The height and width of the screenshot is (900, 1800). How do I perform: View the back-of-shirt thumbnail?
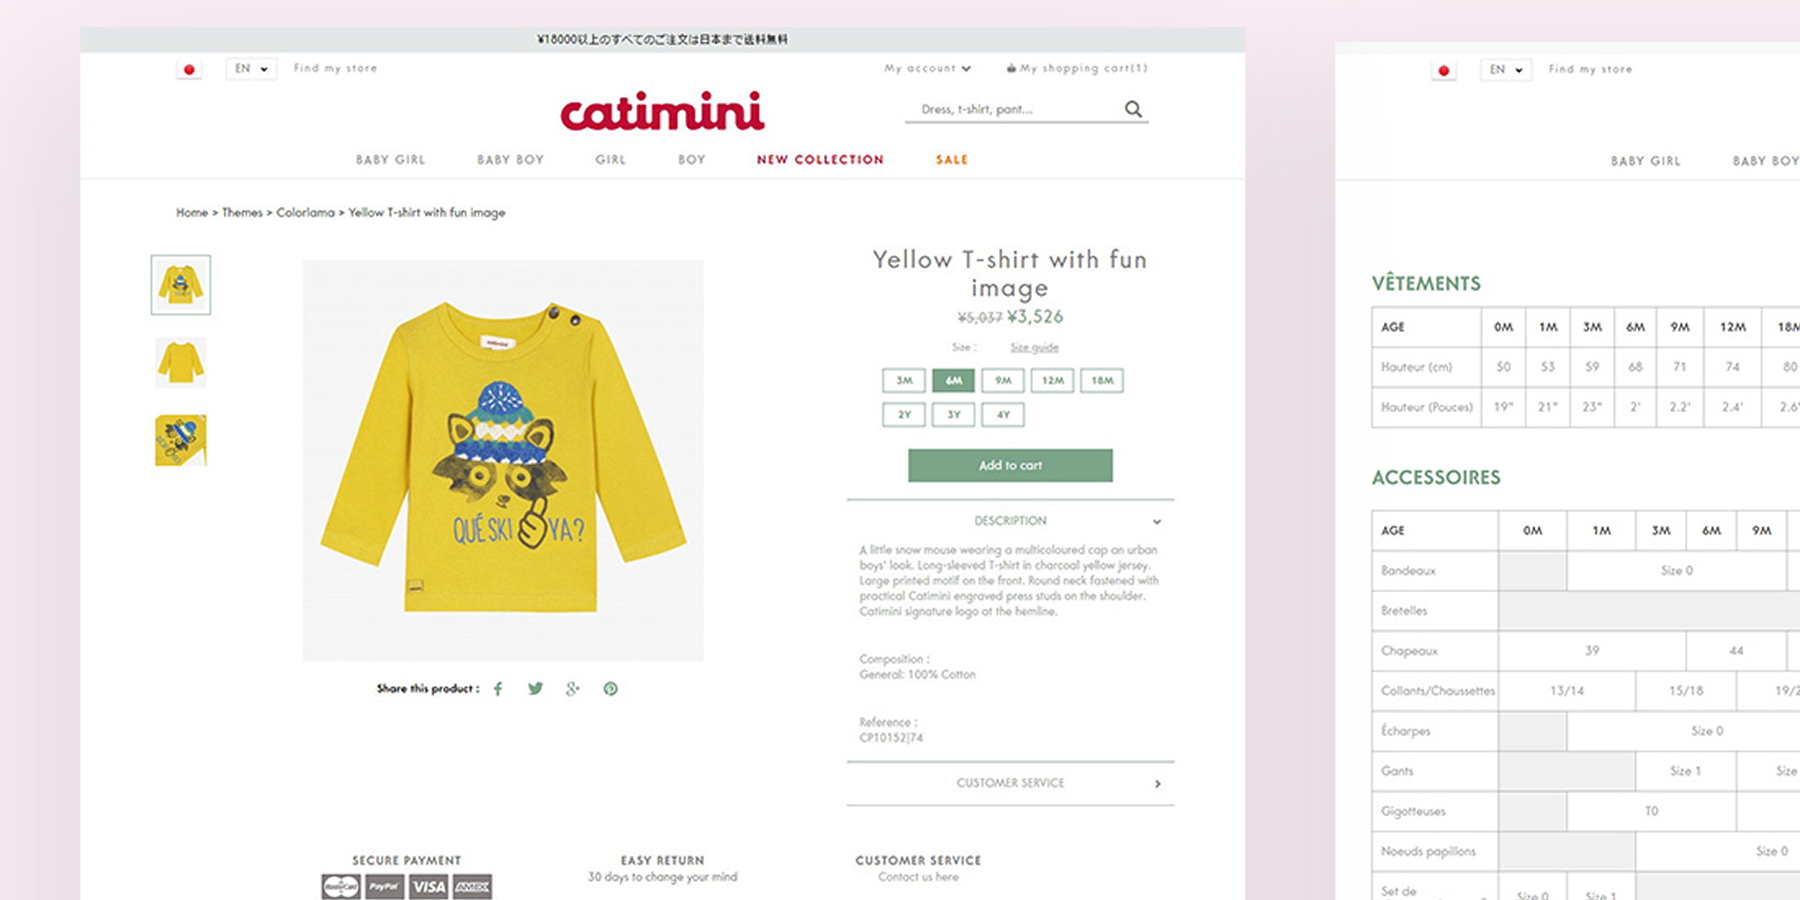pyautogui.click(x=181, y=362)
